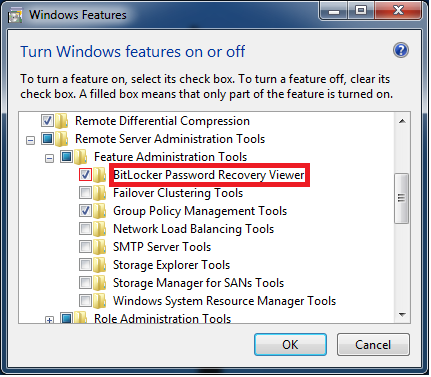Select Role Administration Tools label

(162, 318)
